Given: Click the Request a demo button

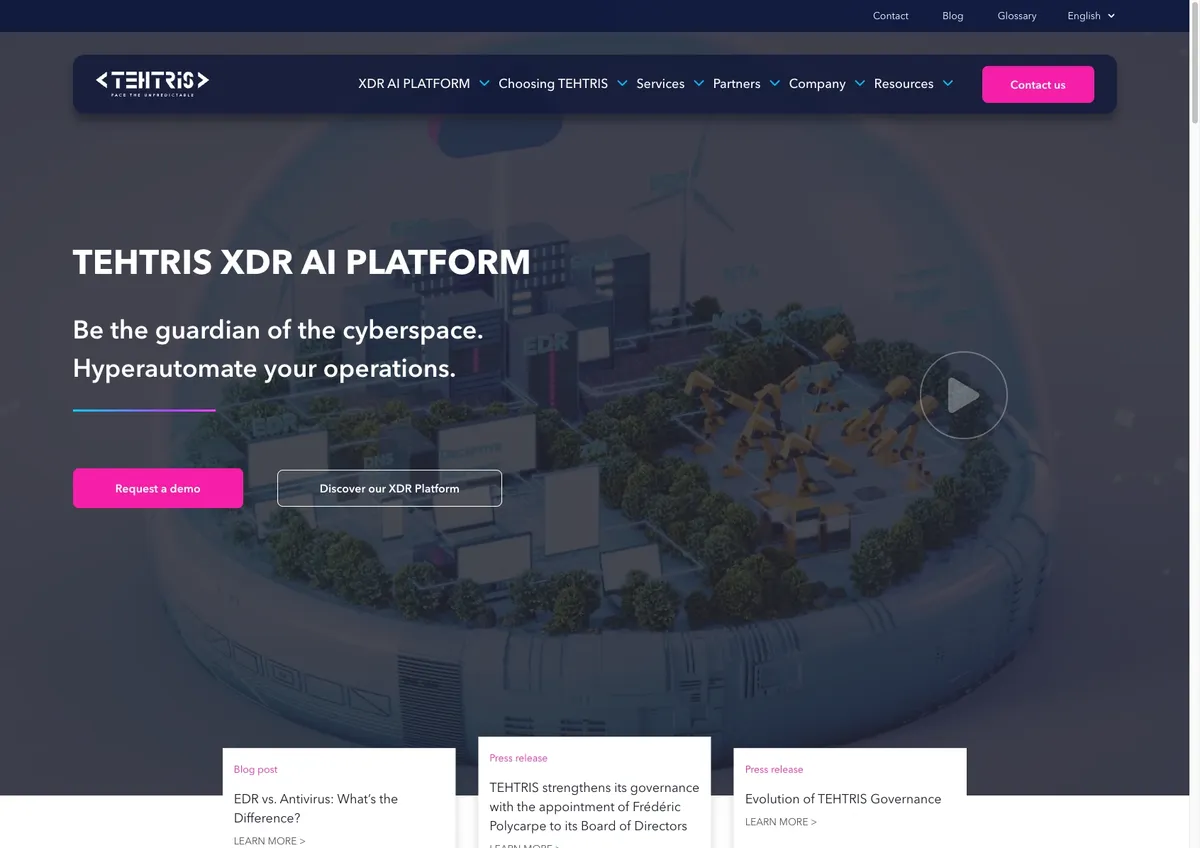Looking at the screenshot, I should point(158,488).
